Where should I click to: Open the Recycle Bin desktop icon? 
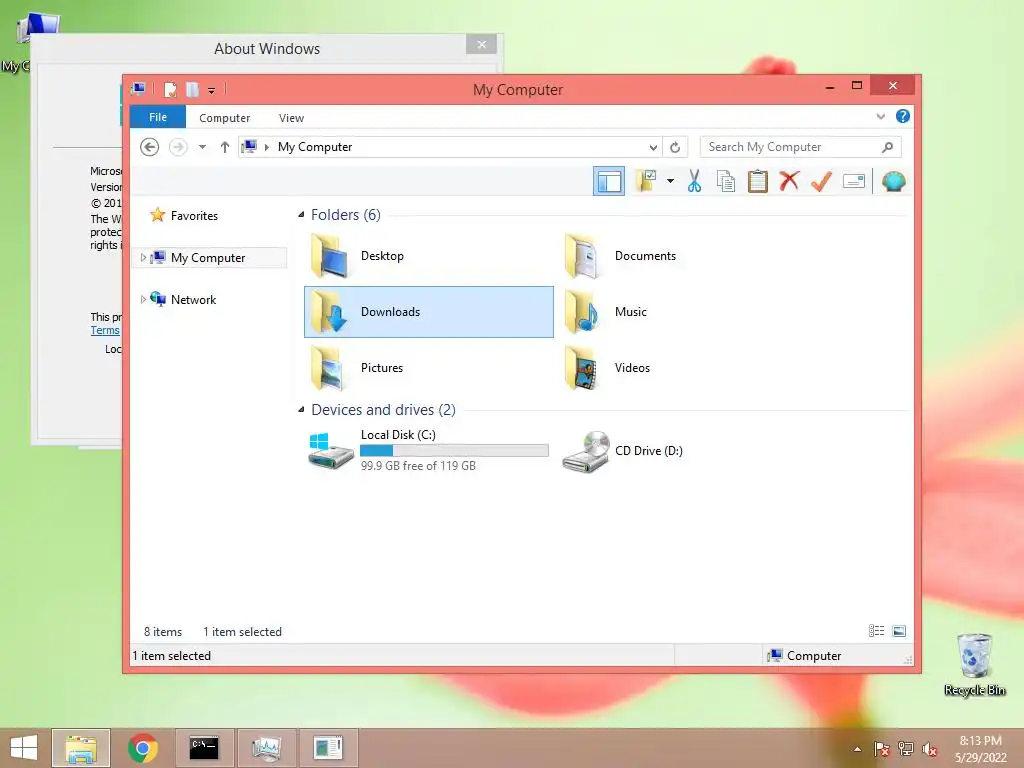point(974,664)
